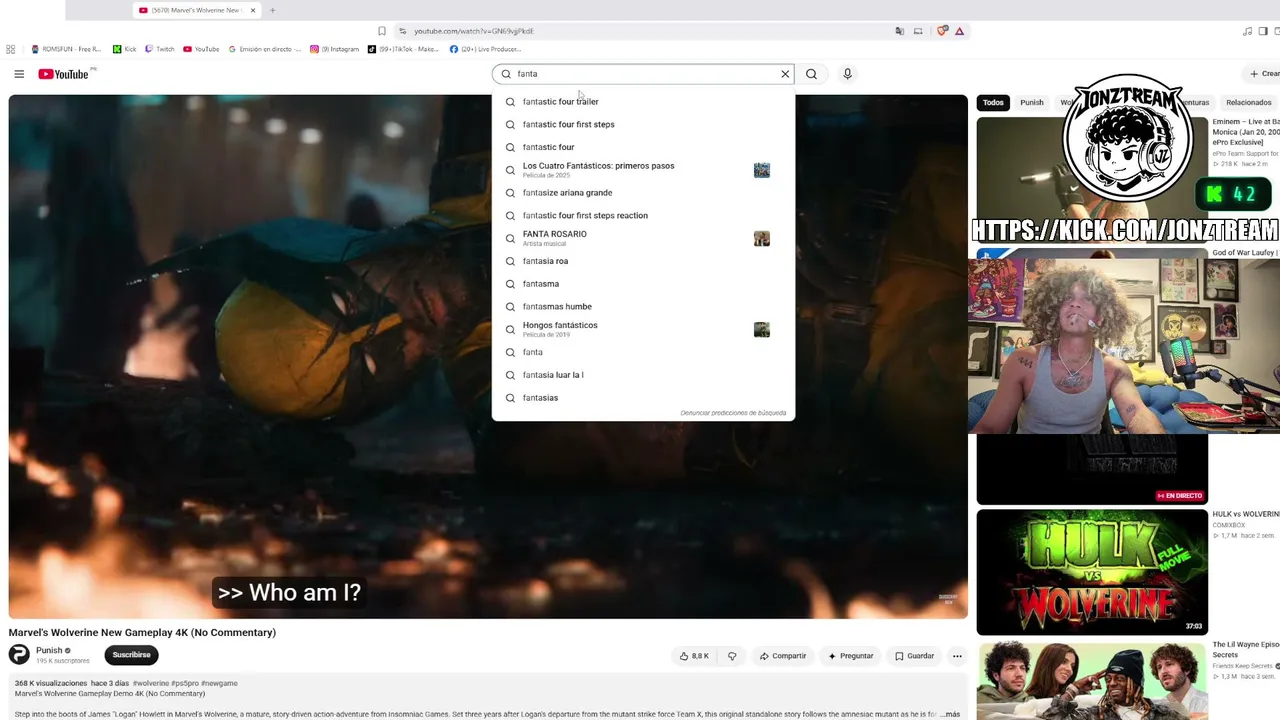The width and height of the screenshot is (1280, 720).
Task: Click the Crear button
Action: pyautogui.click(x=1264, y=74)
